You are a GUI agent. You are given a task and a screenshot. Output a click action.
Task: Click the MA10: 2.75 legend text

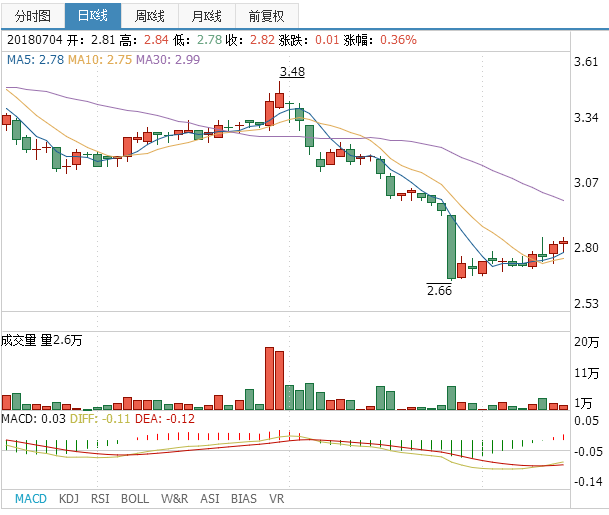coord(100,59)
